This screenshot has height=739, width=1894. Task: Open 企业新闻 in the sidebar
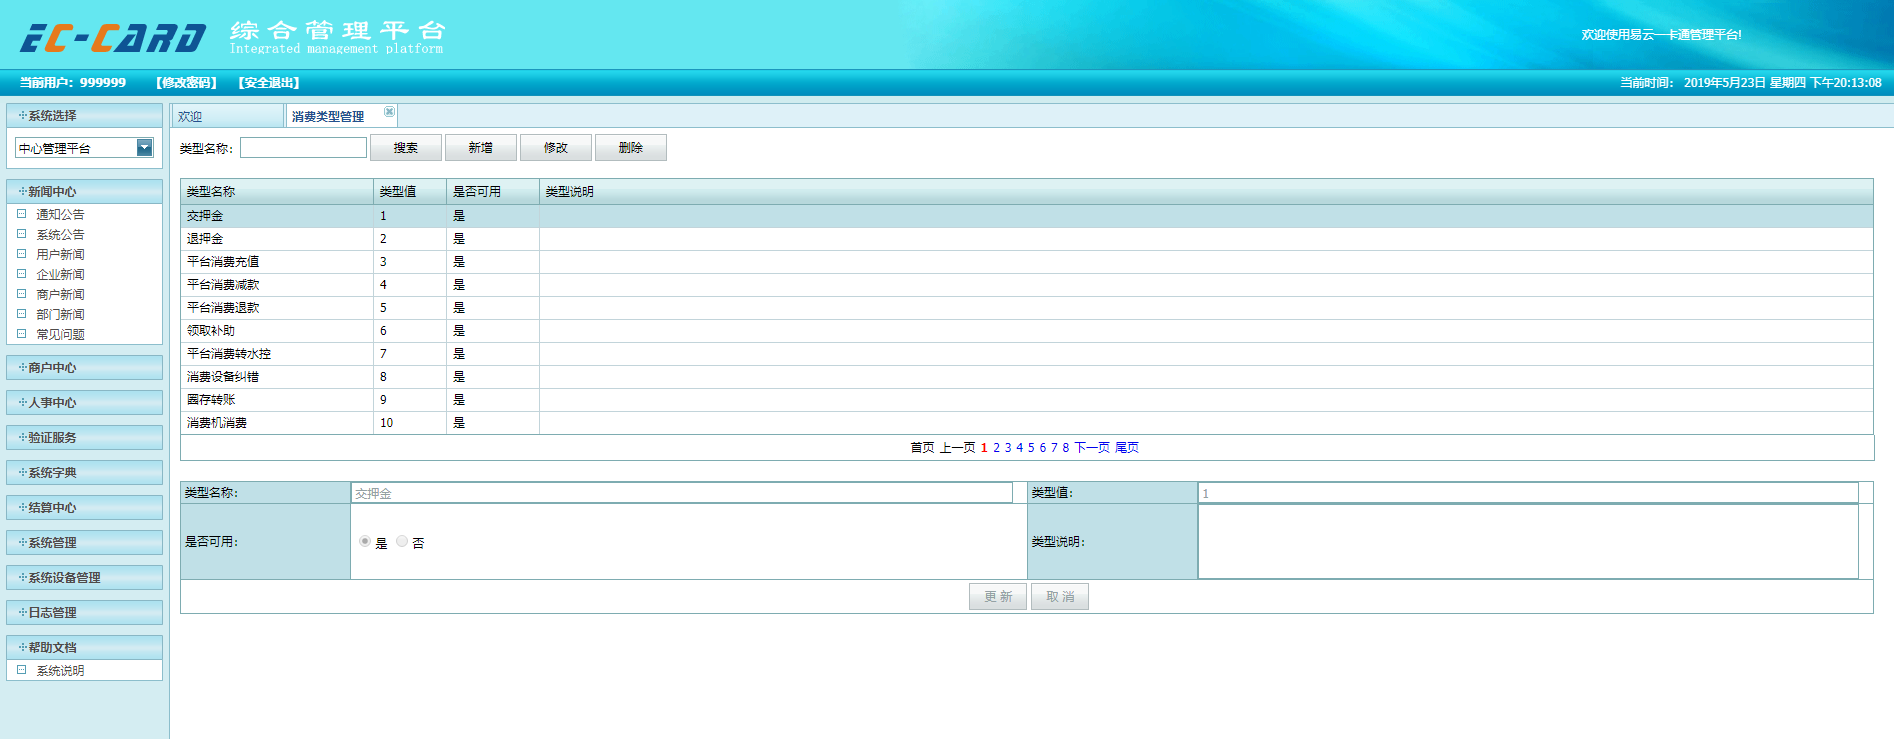pos(60,274)
